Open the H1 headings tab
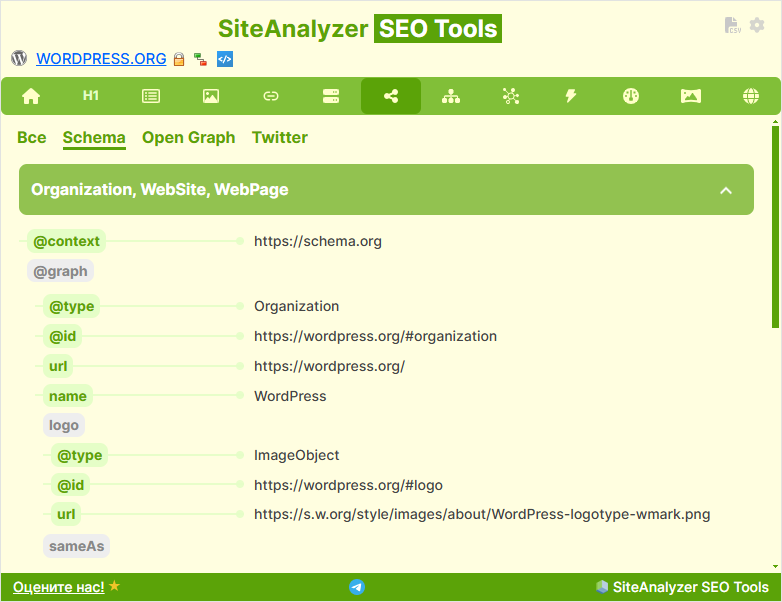This screenshot has height=602, width=782. click(91, 96)
